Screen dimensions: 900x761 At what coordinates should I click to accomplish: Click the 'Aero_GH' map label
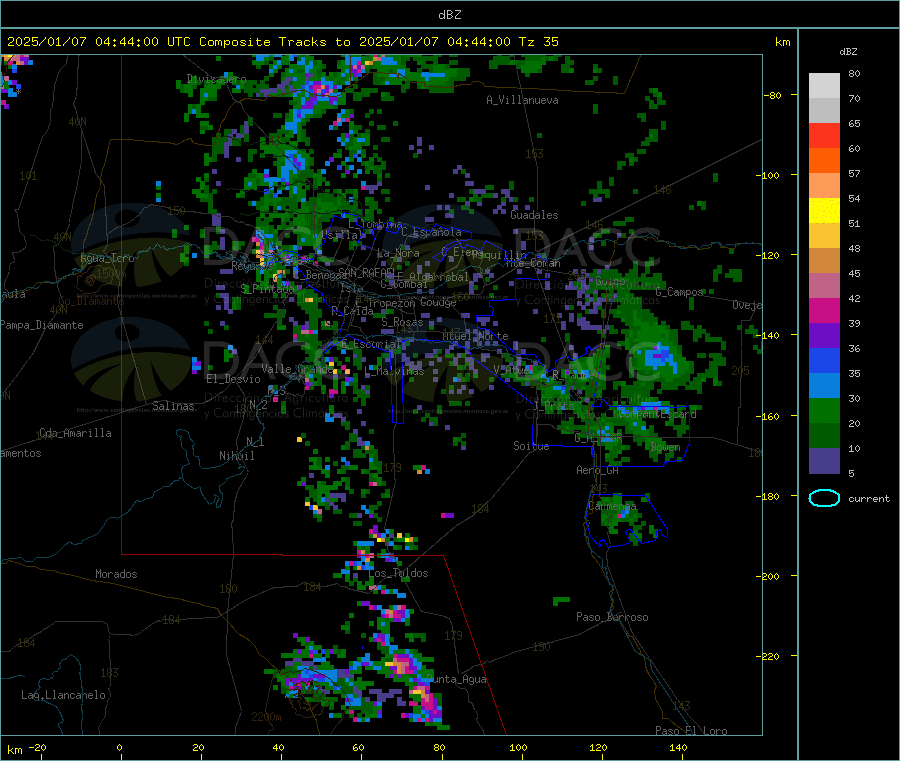[x=598, y=470]
